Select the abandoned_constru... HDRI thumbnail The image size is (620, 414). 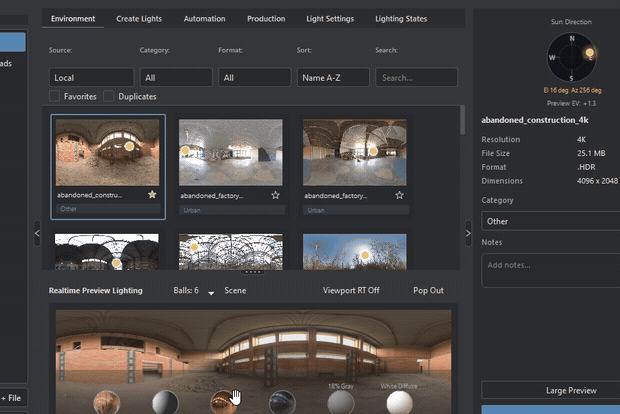[107, 152]
